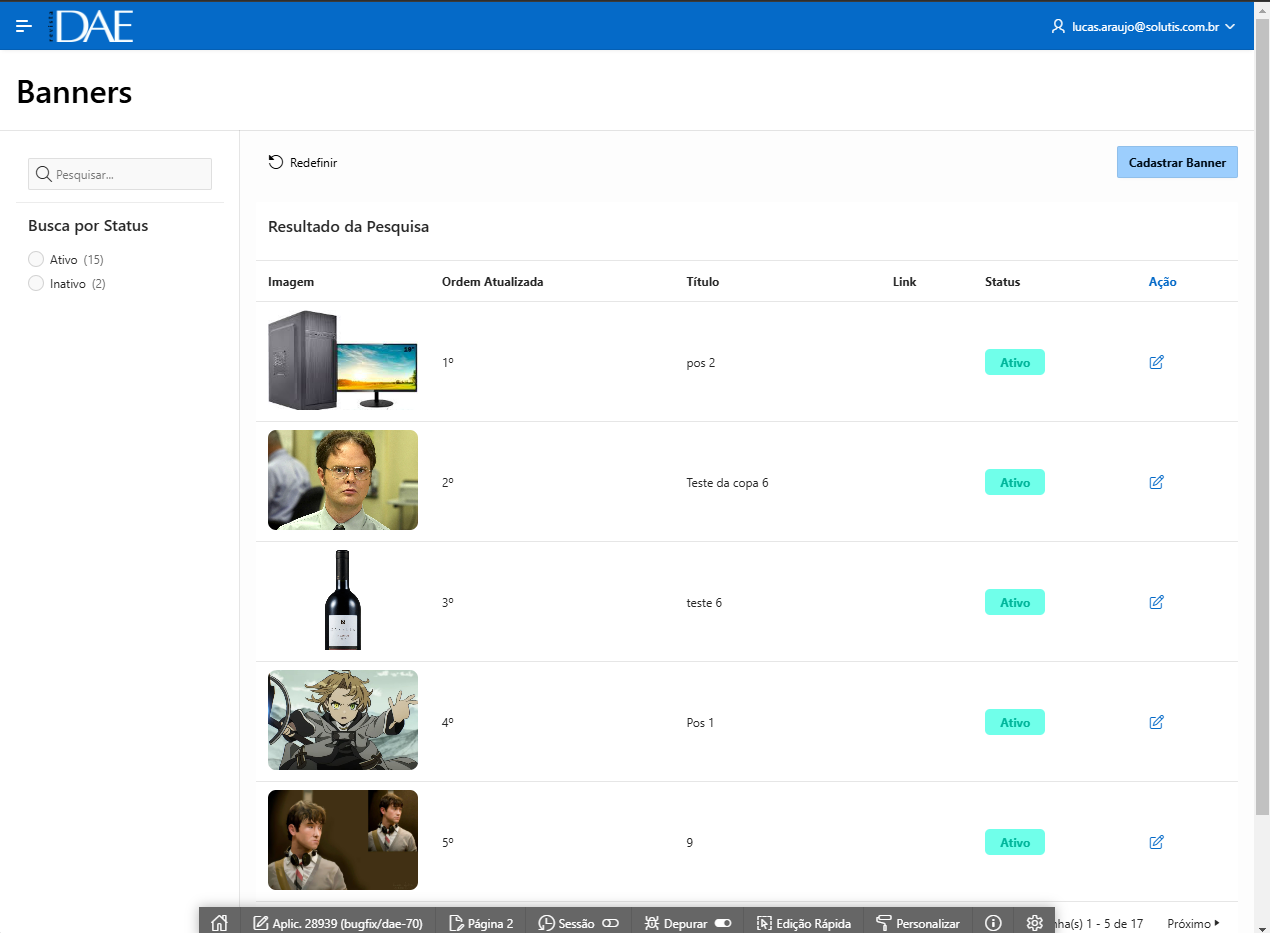This screenshot has width=1270, height=933.
Task: Open developer toolbar settings gear
Action: click(1035, 923)
